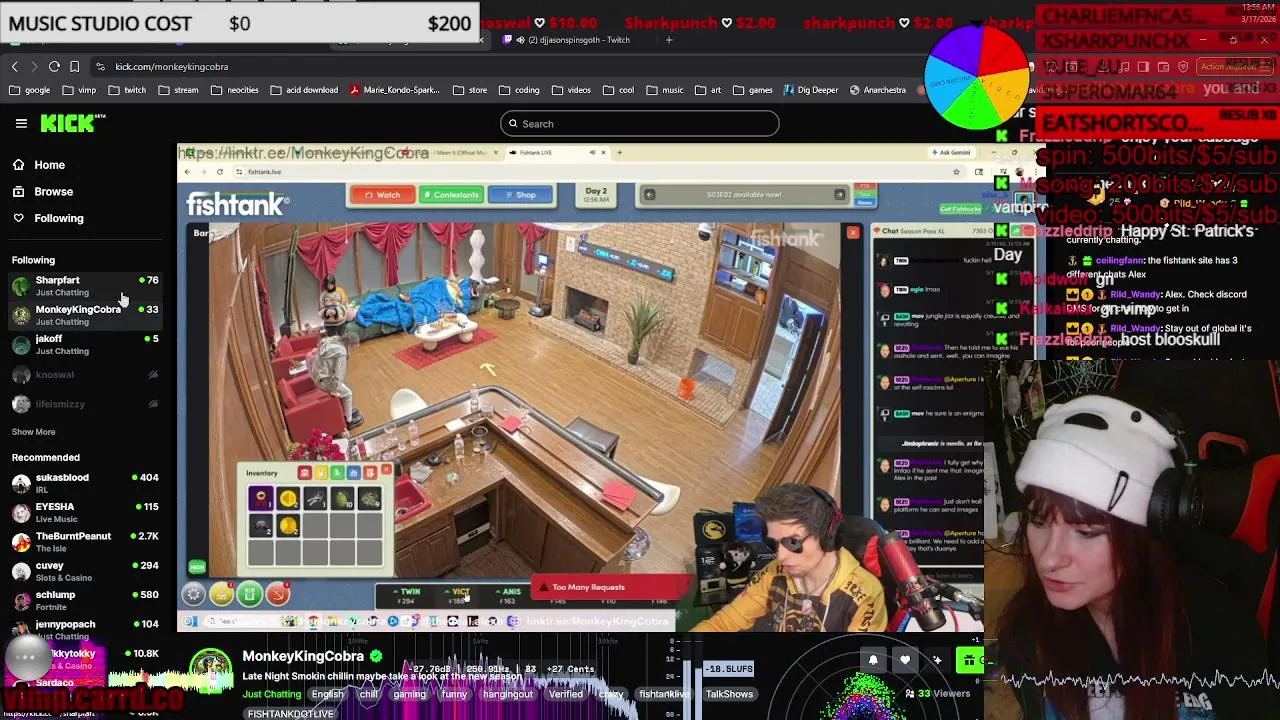This screenshot has height=720, width=1280.
Task: Open EYESHA recommended channel
Action: [85, 512]
